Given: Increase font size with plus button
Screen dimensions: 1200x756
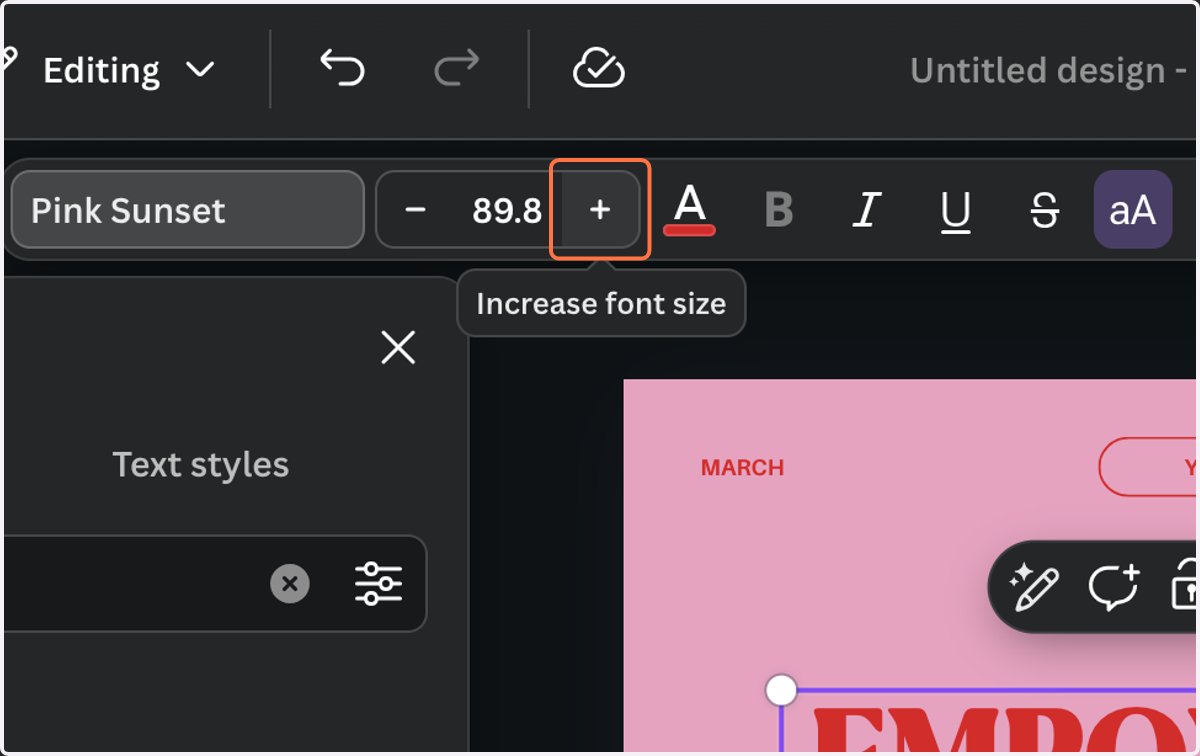Looking at the screenshot, I should (x=599, y=210).
